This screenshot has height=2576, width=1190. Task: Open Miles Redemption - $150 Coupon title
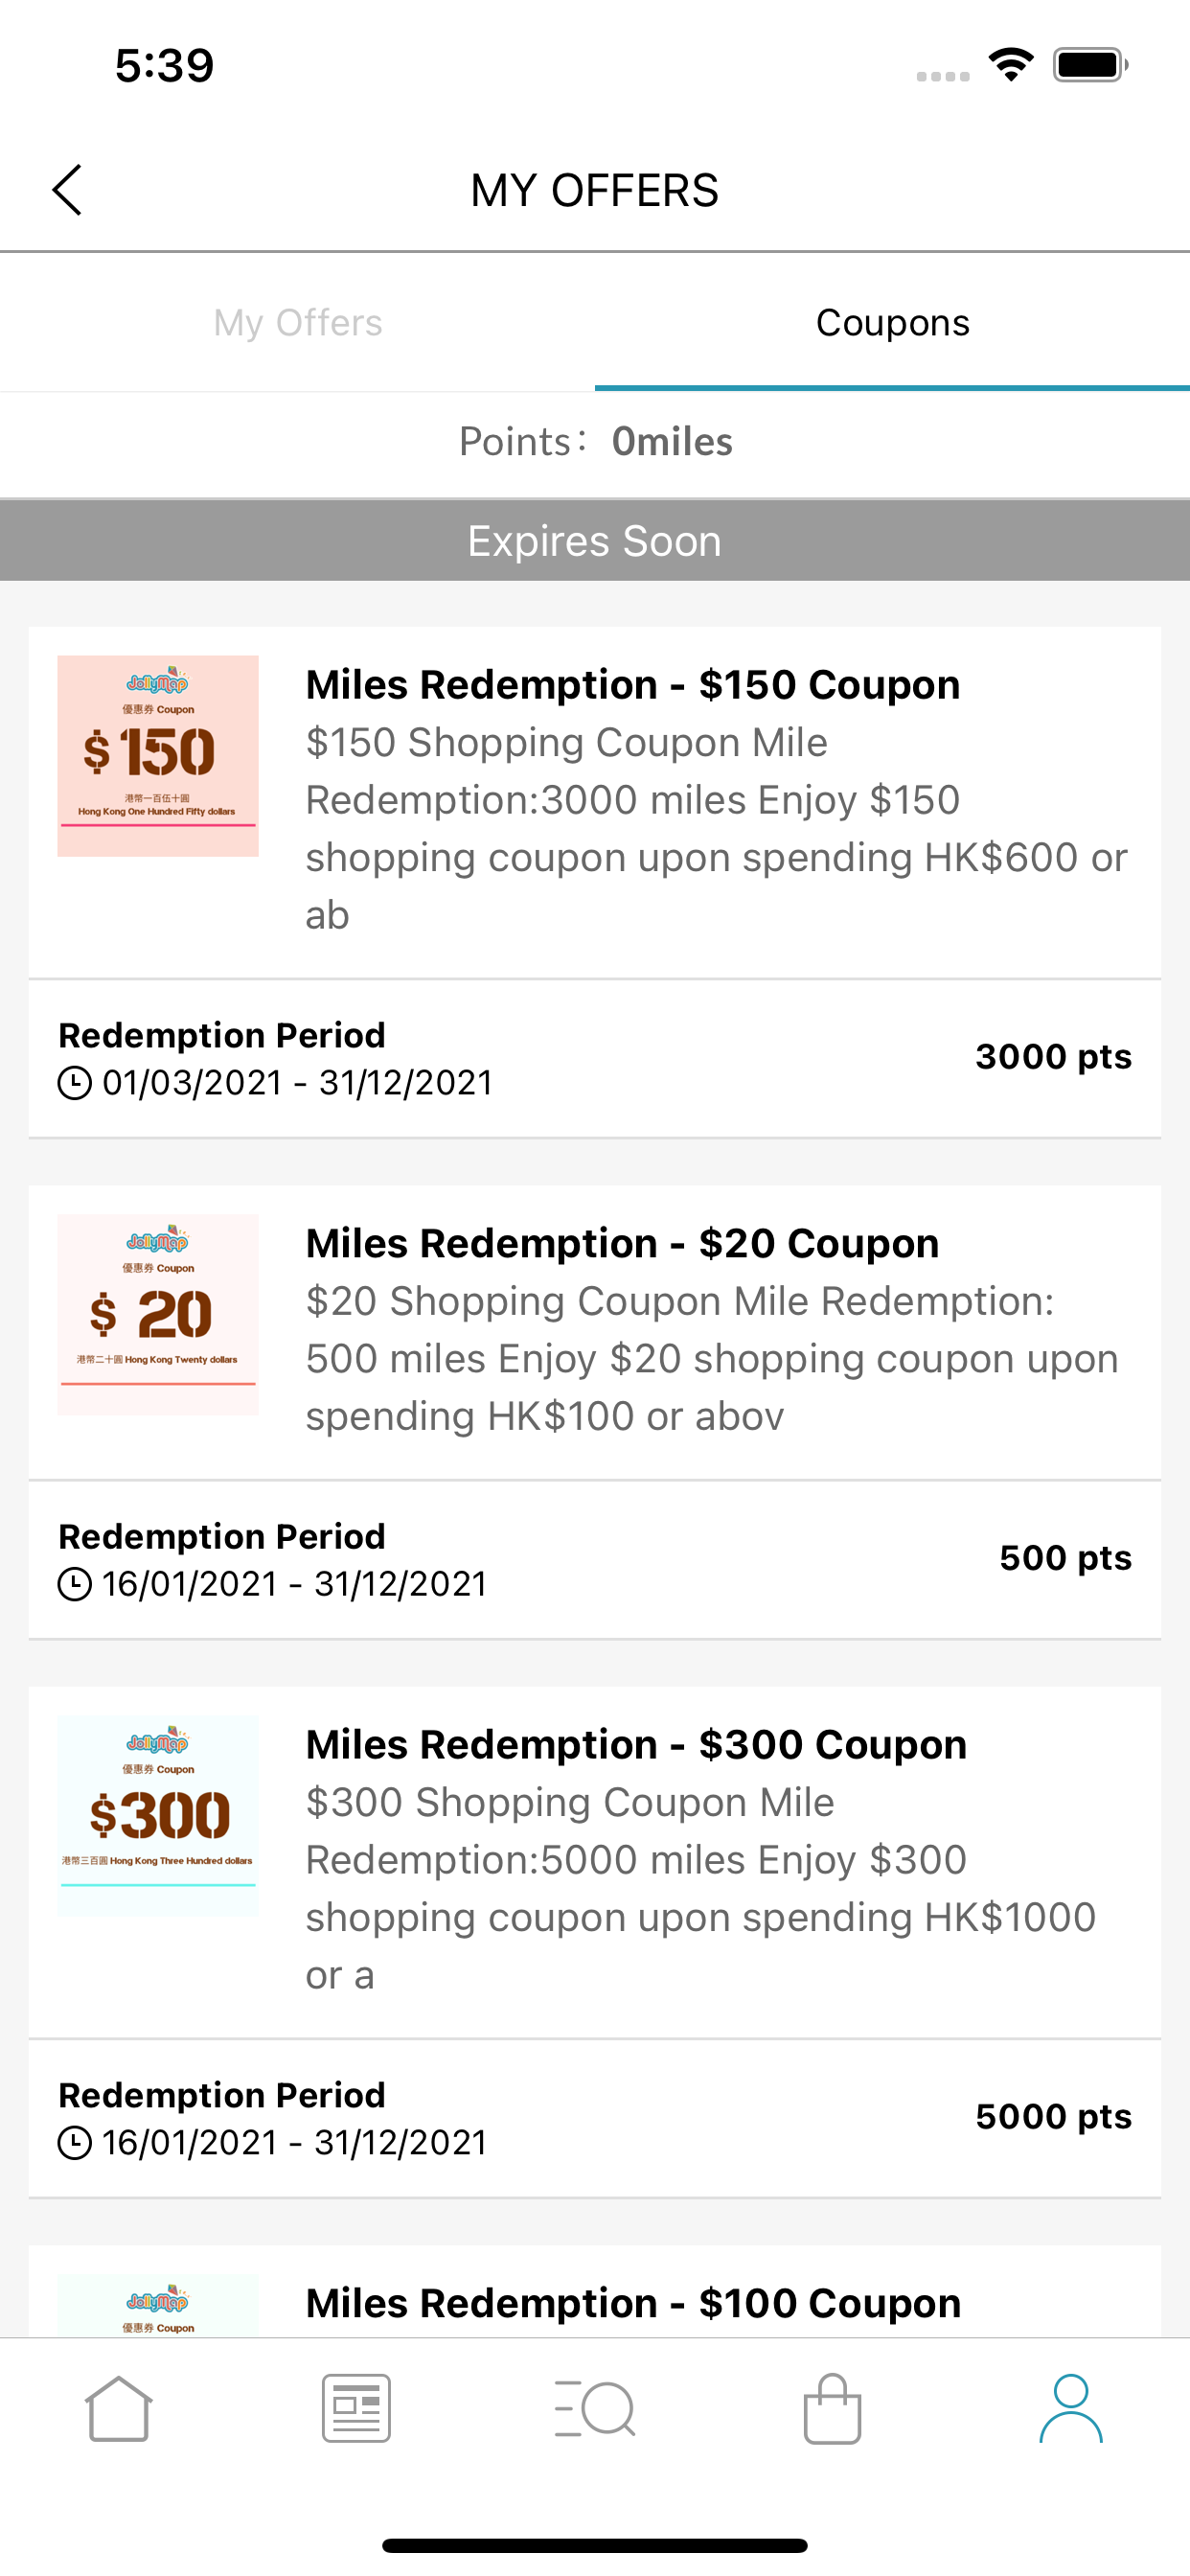632,685
